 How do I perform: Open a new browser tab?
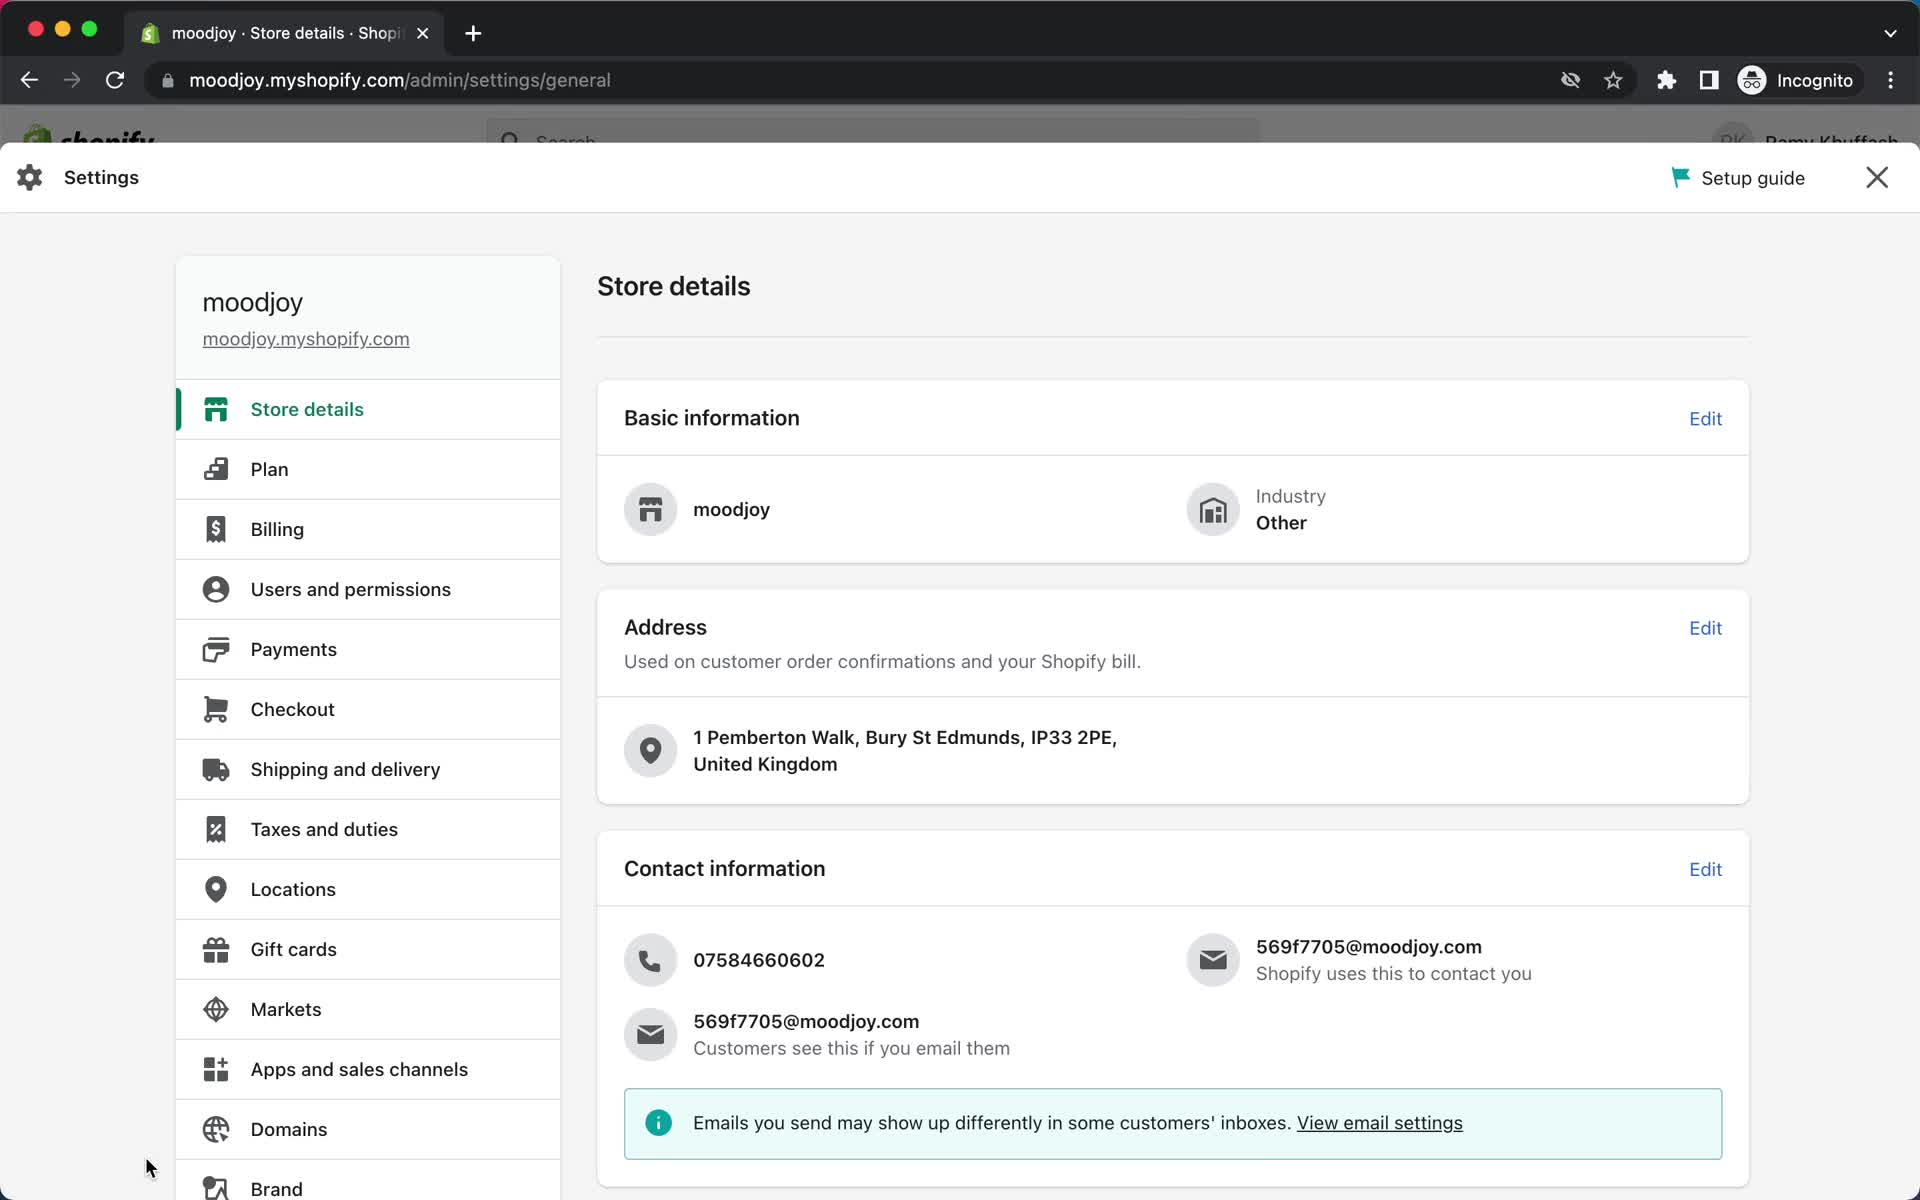click(x=473, y=33)
